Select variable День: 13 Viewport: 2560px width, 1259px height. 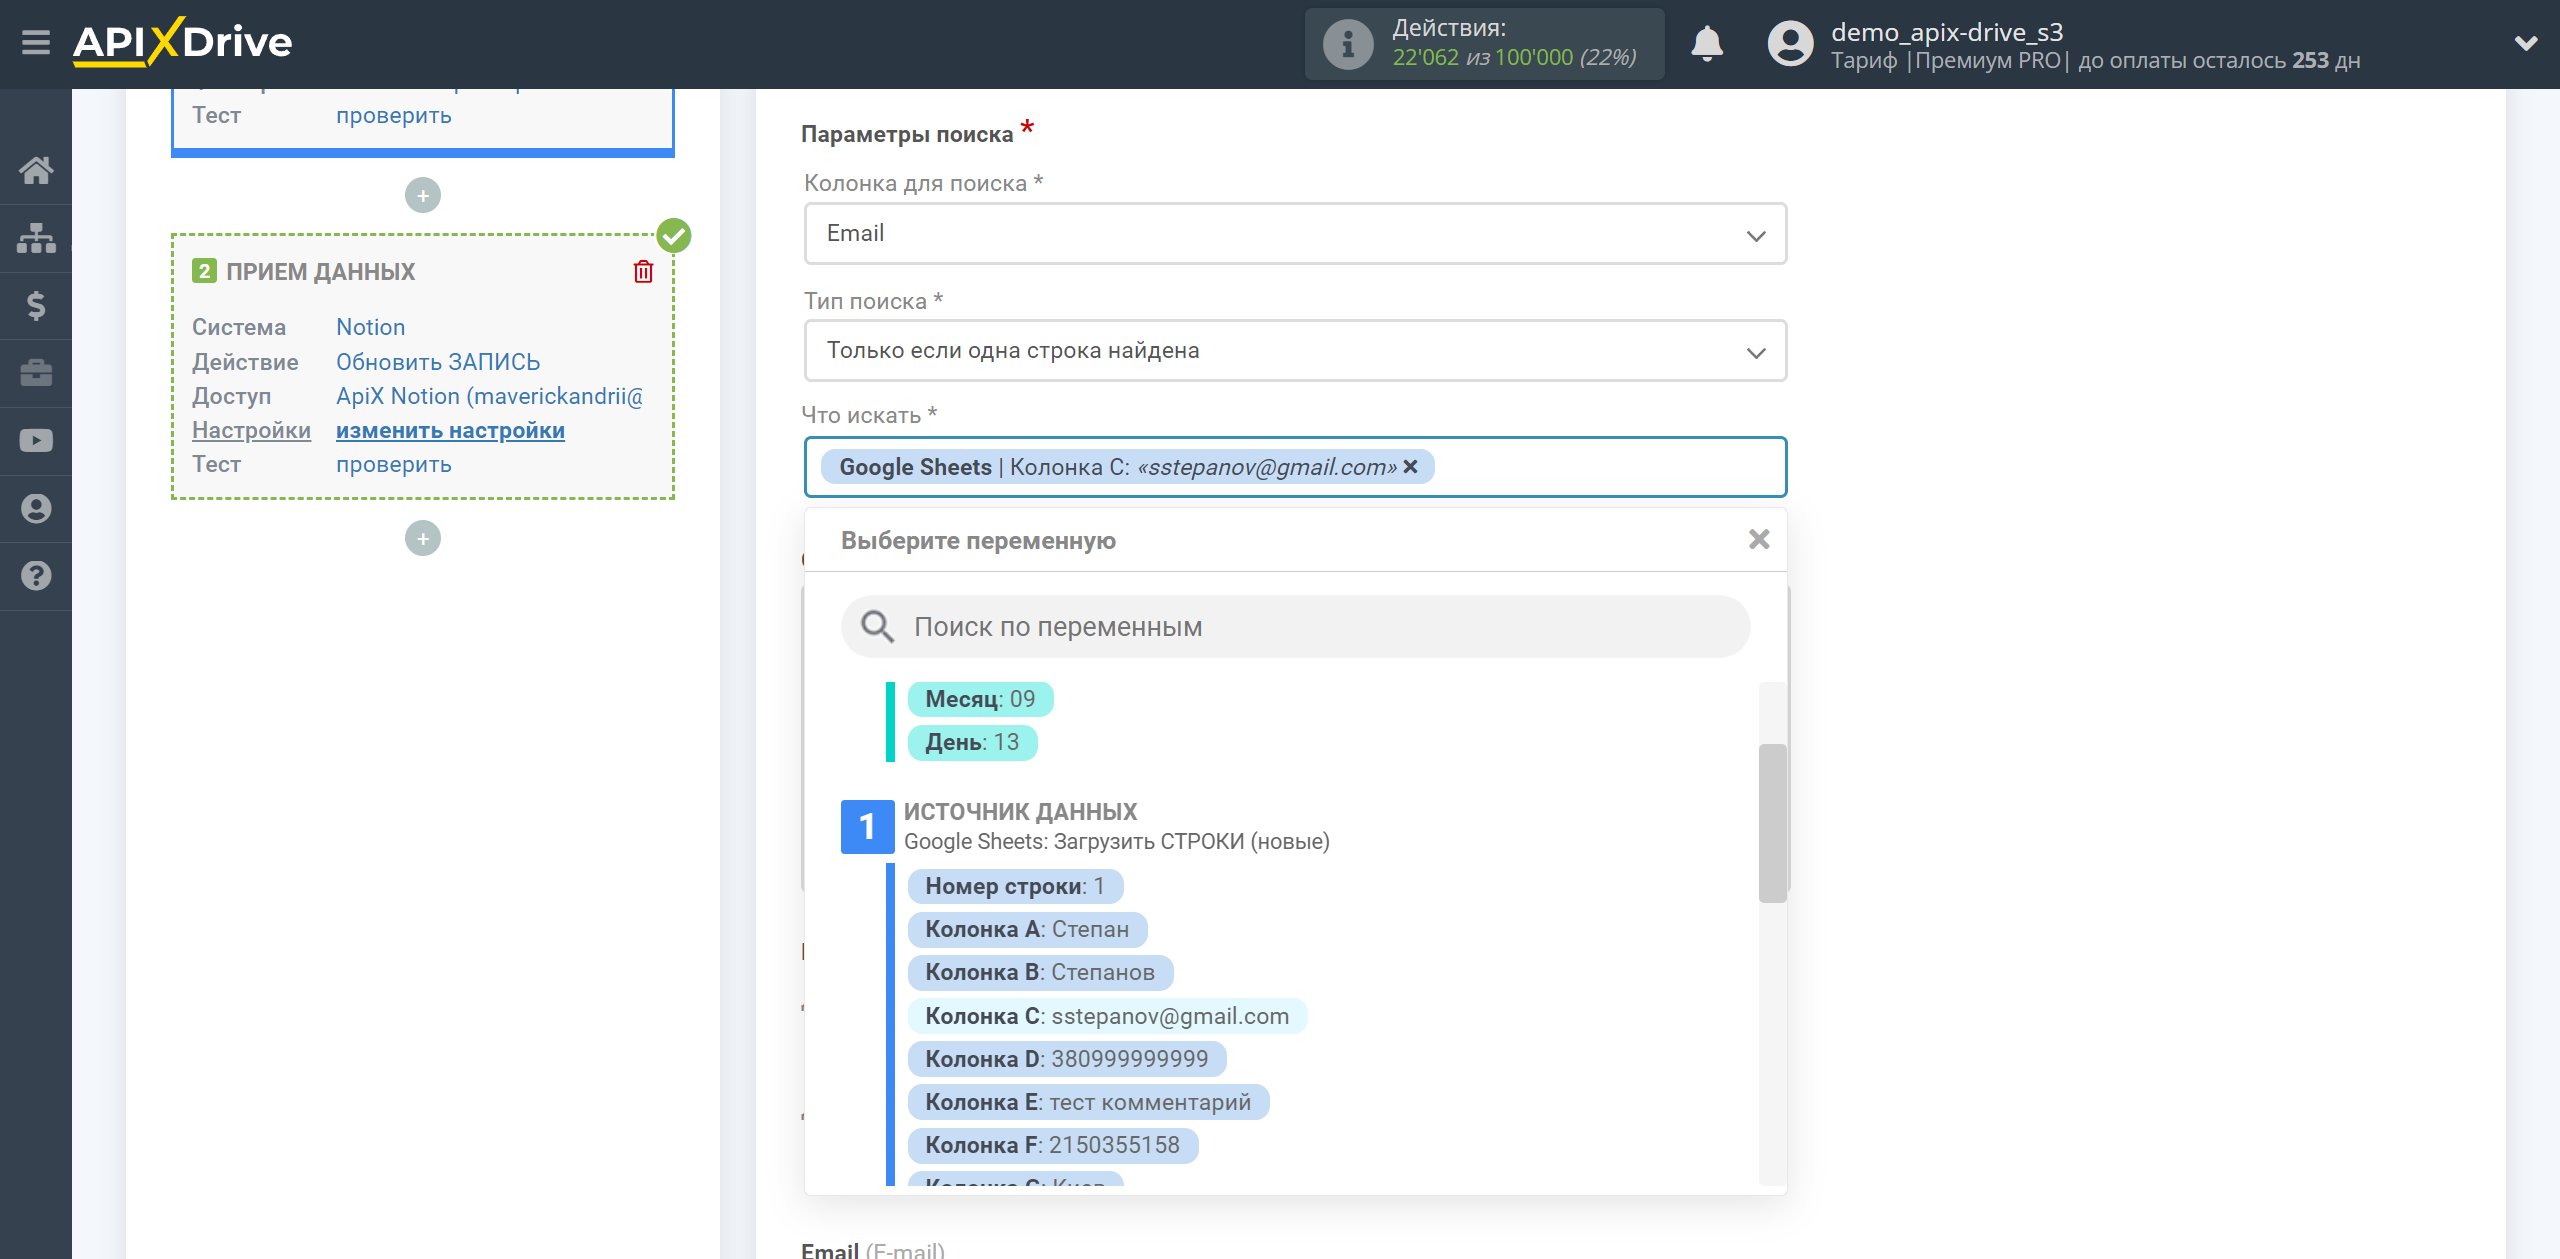click(x=972, y=742)
